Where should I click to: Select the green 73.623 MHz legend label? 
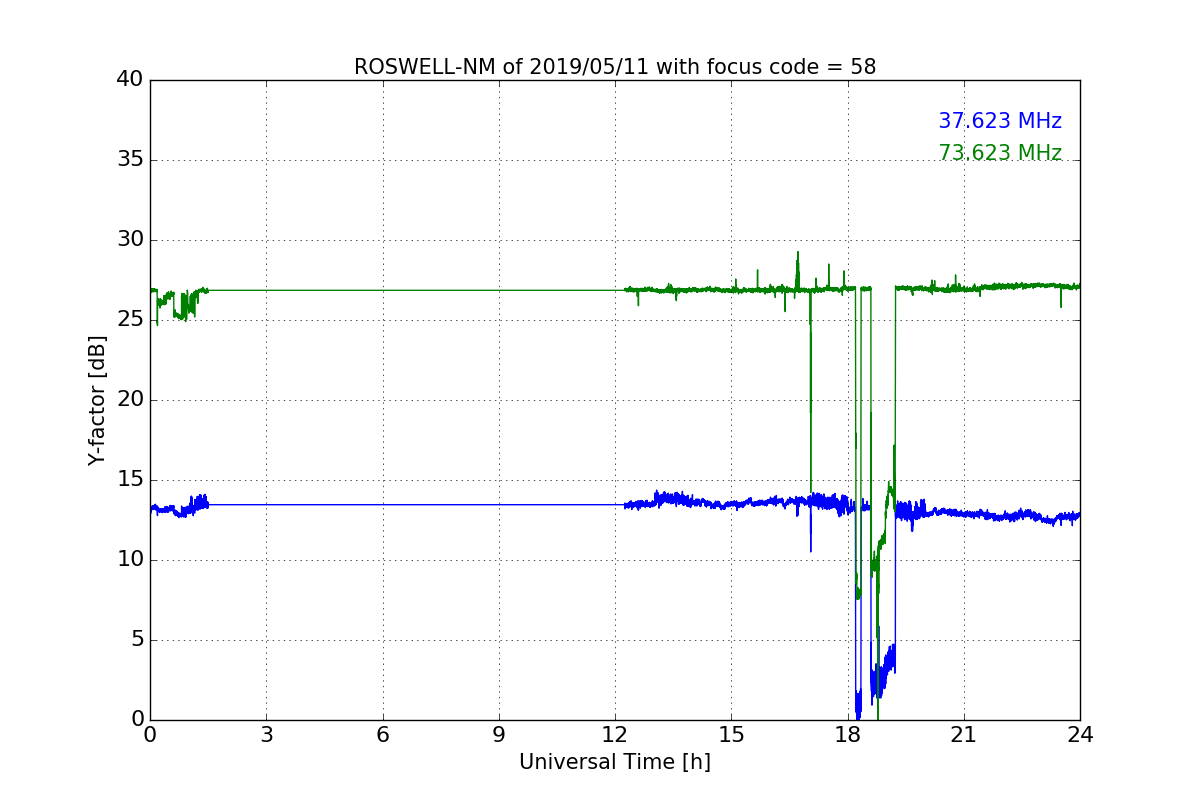pos(1000,153)
